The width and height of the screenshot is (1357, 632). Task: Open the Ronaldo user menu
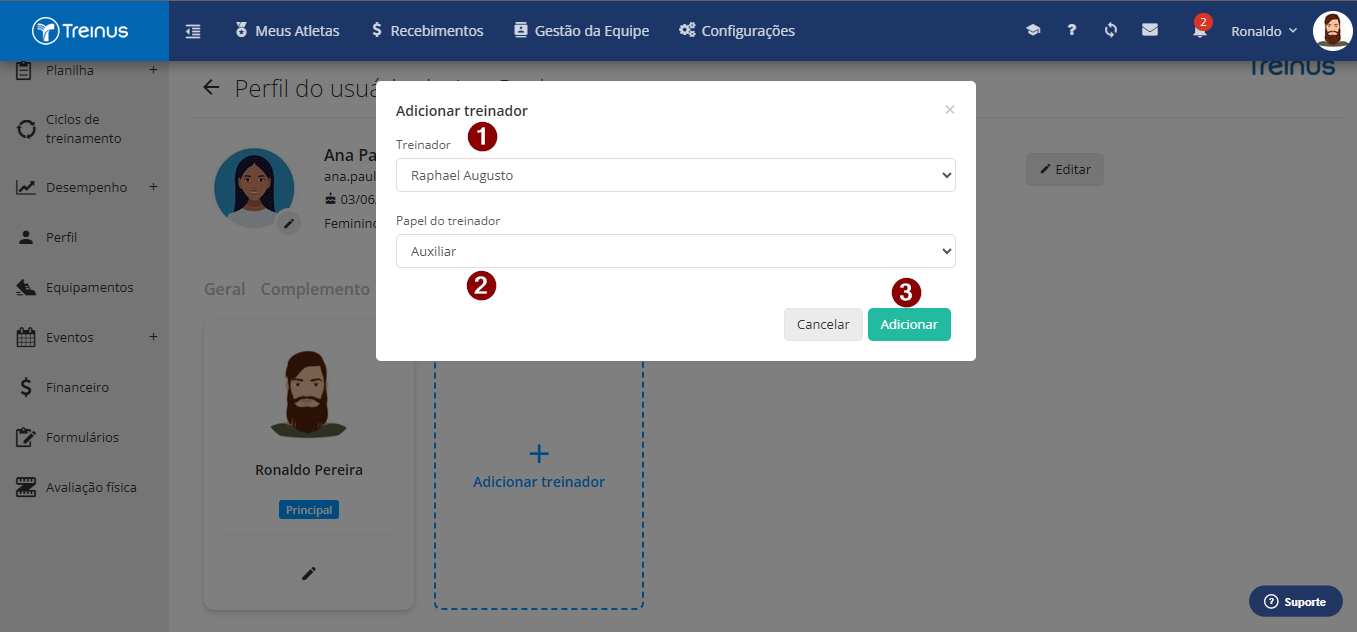coord(1264,31)
